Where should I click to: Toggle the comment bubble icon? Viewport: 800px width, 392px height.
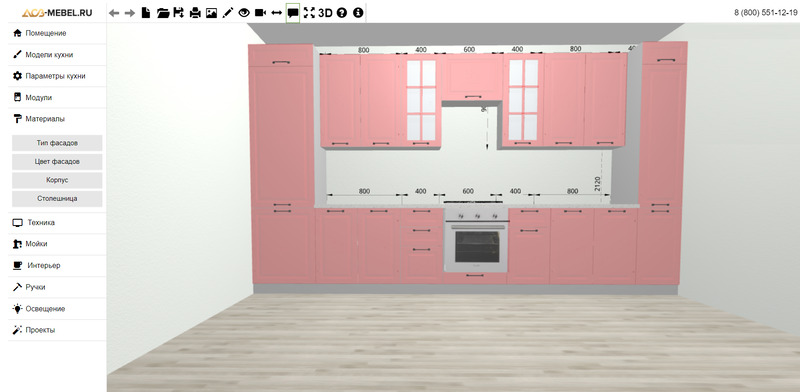coord(293,13)
